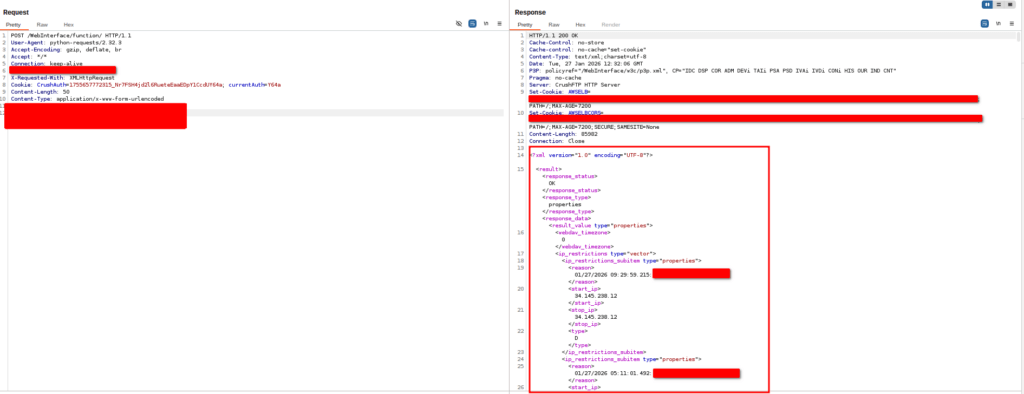Image resolution: width=1024 pixels, height=394 pixels.
Task: Click the xml version="1.0" declaration line
Action: pyautogui.click(x=591, y=156)
